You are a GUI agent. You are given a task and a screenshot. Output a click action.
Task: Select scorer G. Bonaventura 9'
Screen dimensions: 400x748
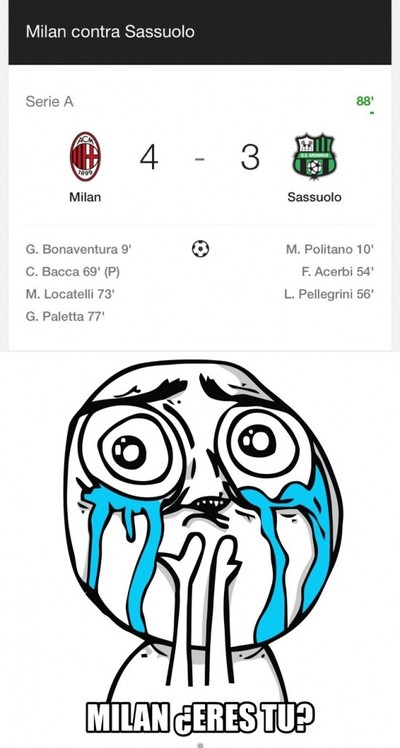tap(79, 249)
